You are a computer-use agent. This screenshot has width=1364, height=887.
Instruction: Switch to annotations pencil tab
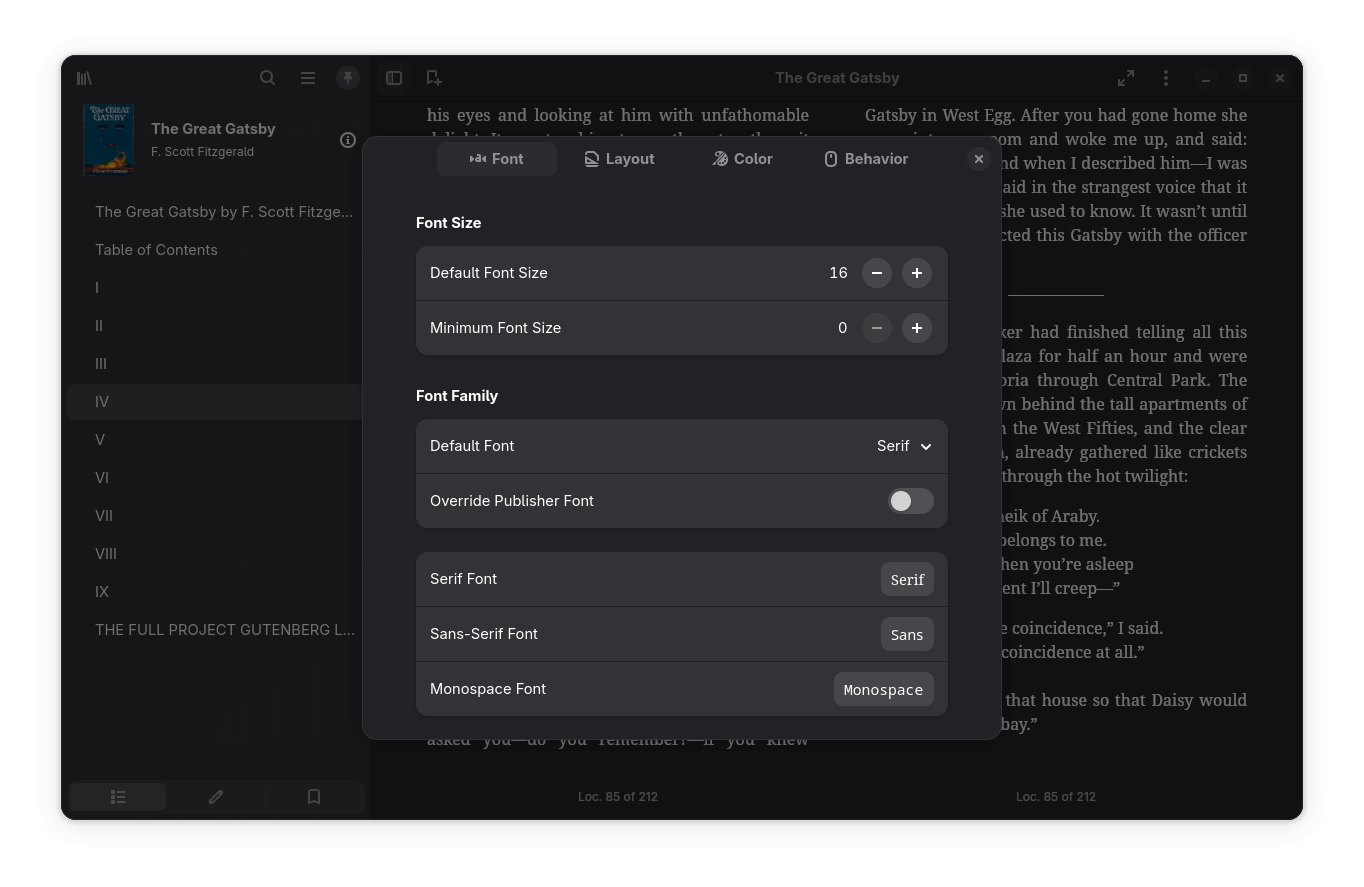[x=216, y=797]
